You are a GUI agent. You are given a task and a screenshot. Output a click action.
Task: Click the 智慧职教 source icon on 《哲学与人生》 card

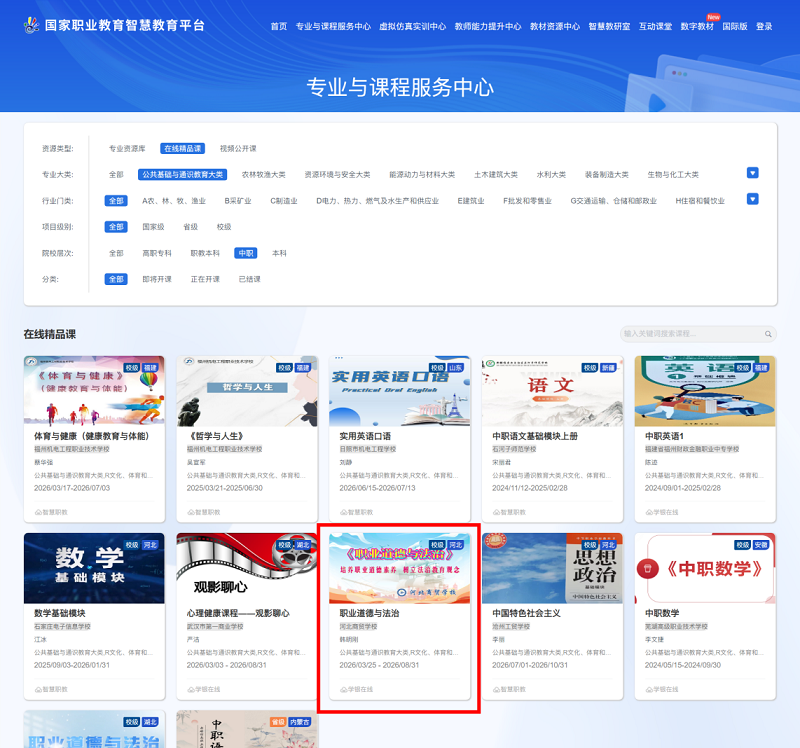tap(190, 512)
